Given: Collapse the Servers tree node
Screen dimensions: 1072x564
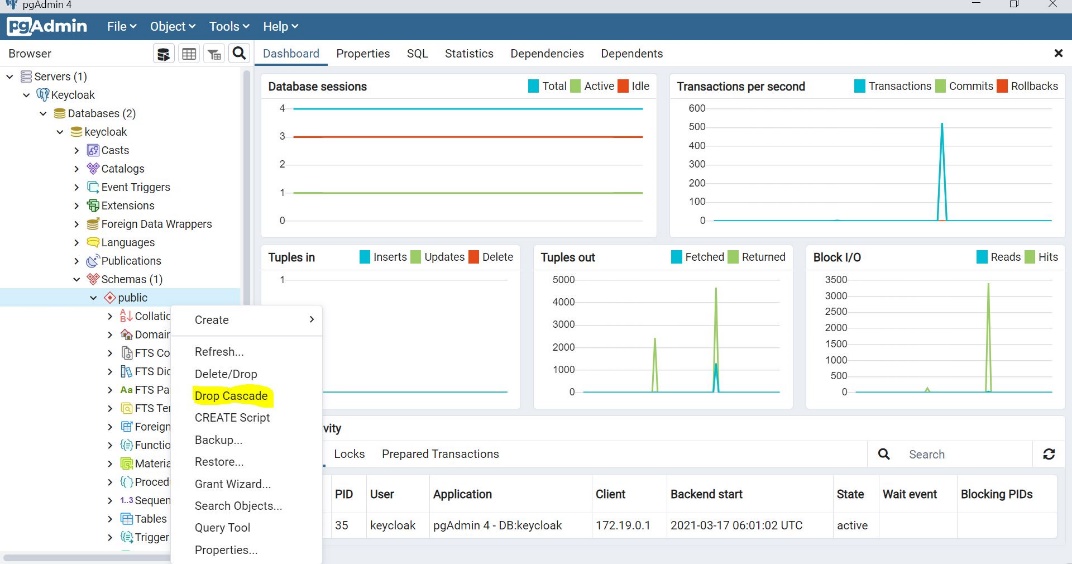Looking at the screenshot, I should coord(10,77).
